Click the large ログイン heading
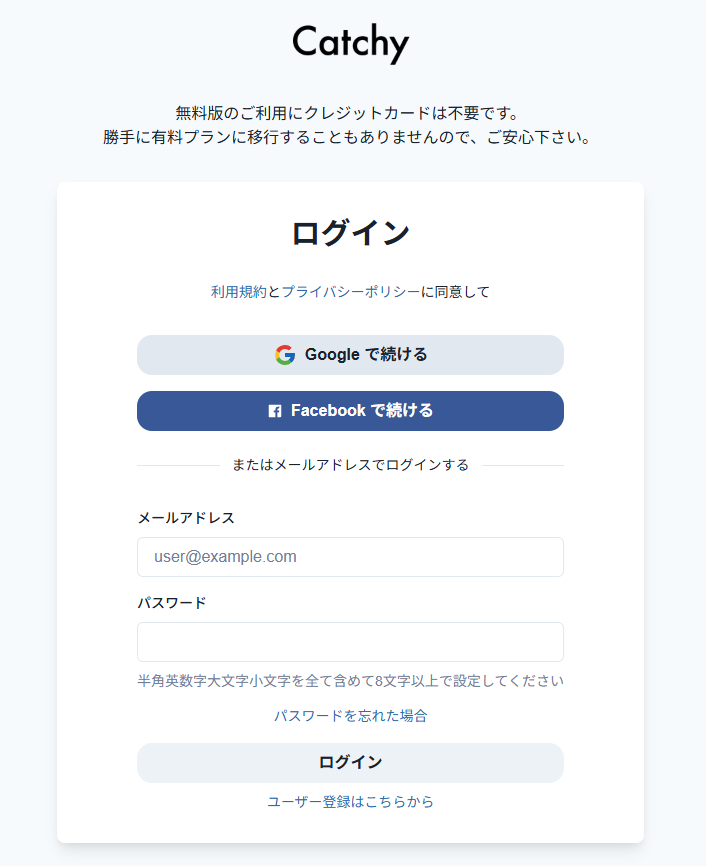The width and height of the screenshot is (706, 866). (x=350, y=234)
